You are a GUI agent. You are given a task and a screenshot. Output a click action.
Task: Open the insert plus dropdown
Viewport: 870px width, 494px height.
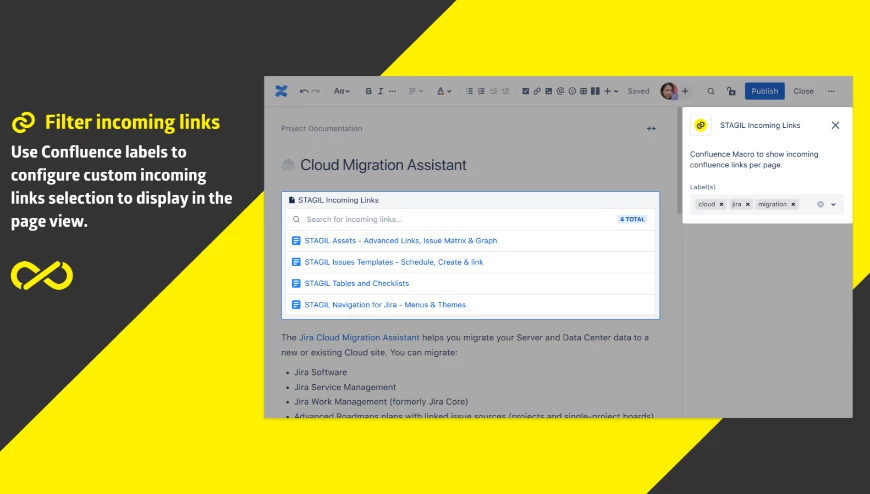611,91
